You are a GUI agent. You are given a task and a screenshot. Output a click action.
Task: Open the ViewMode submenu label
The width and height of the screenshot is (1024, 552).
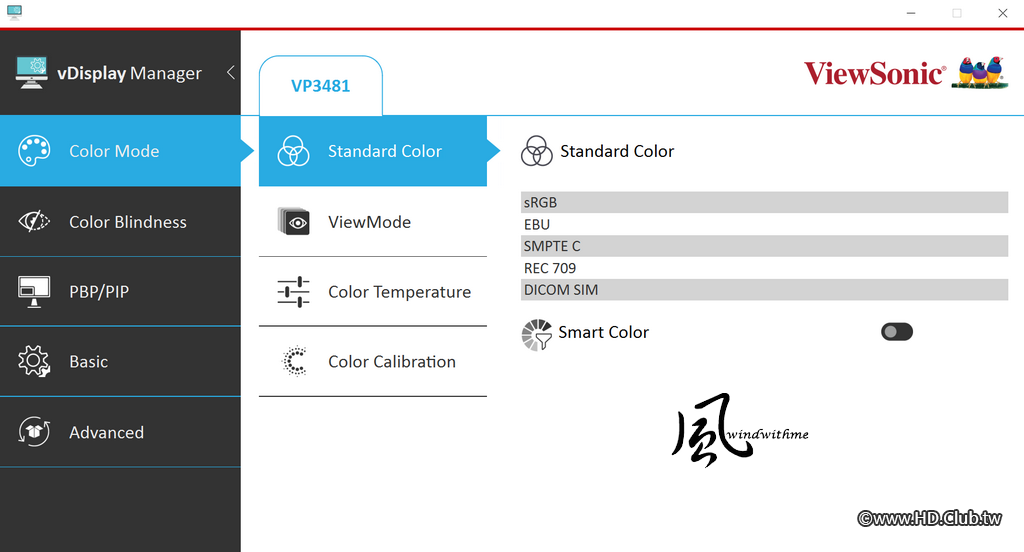[x=370, y=222]
